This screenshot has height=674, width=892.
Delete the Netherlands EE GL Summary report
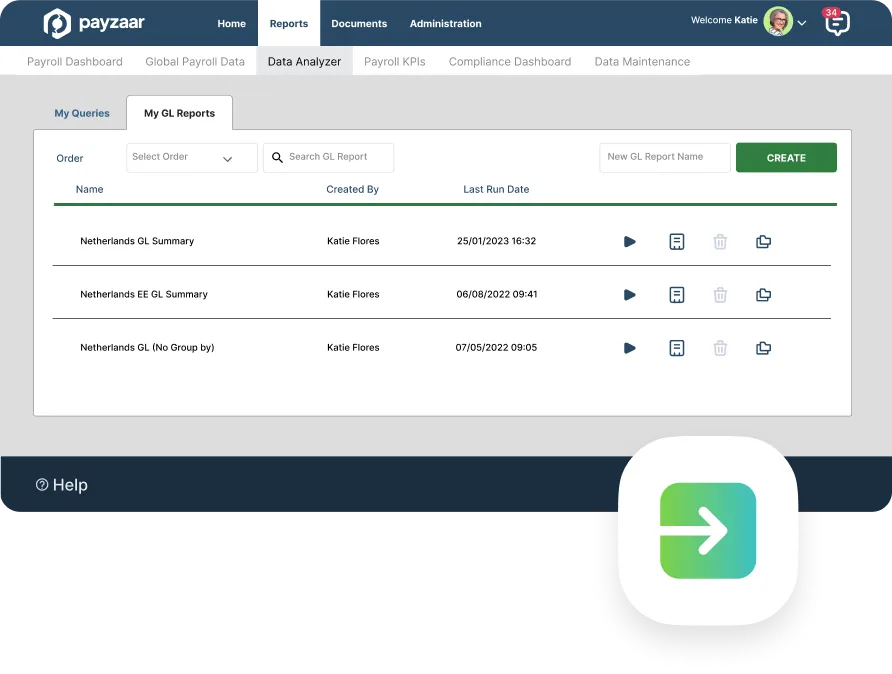[720, 294]
